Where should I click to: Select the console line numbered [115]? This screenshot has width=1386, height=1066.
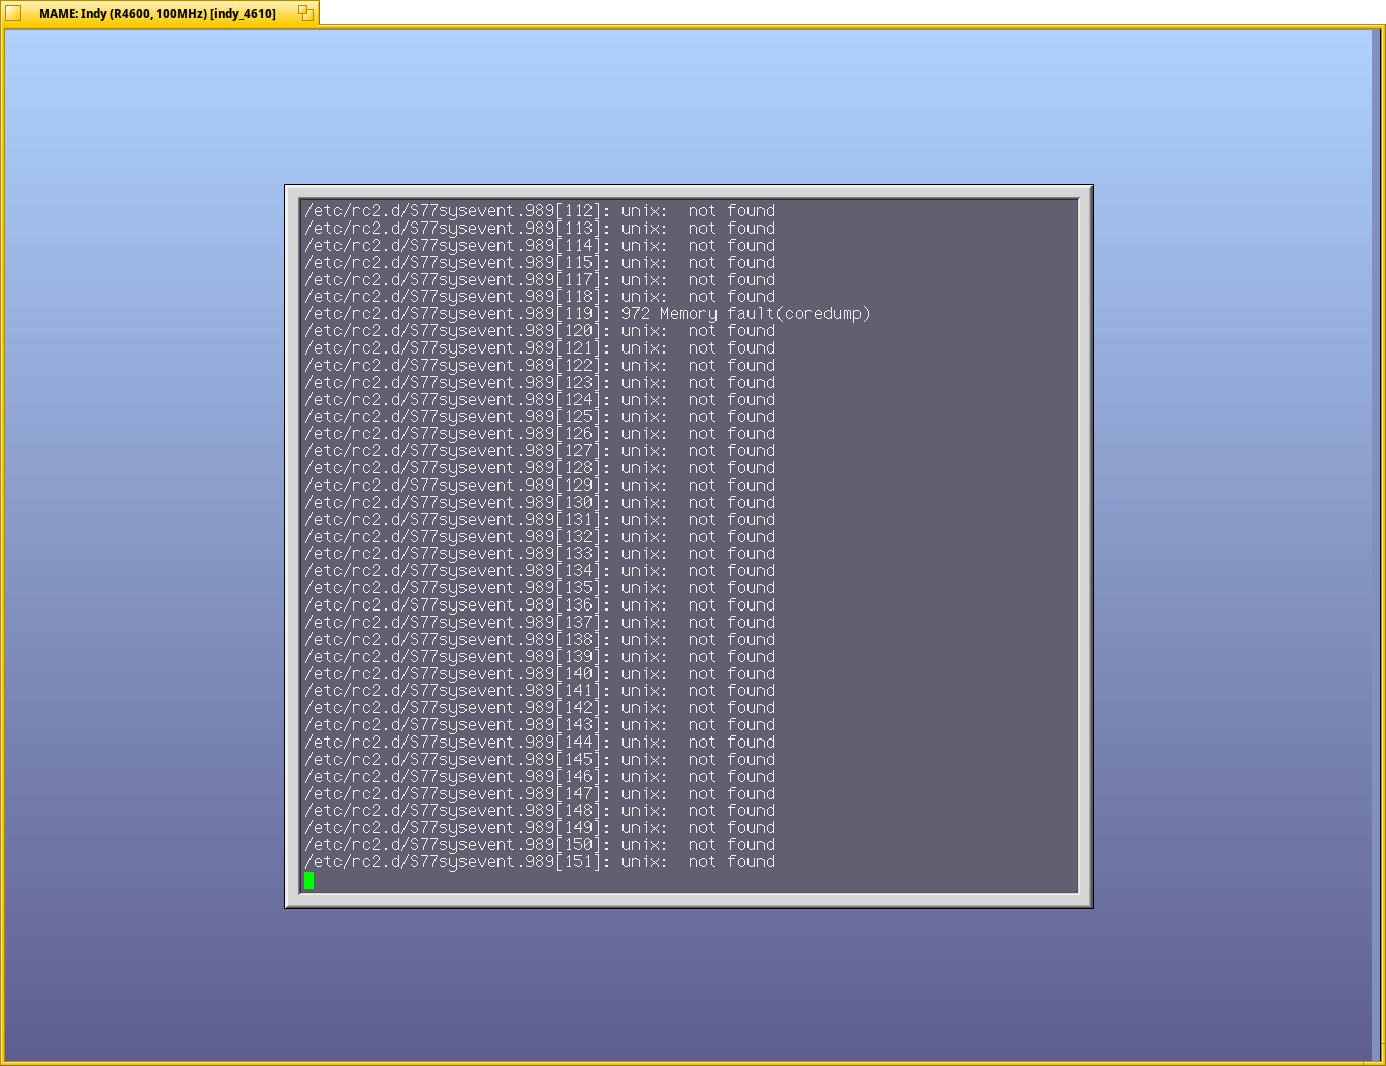(540, 262)
